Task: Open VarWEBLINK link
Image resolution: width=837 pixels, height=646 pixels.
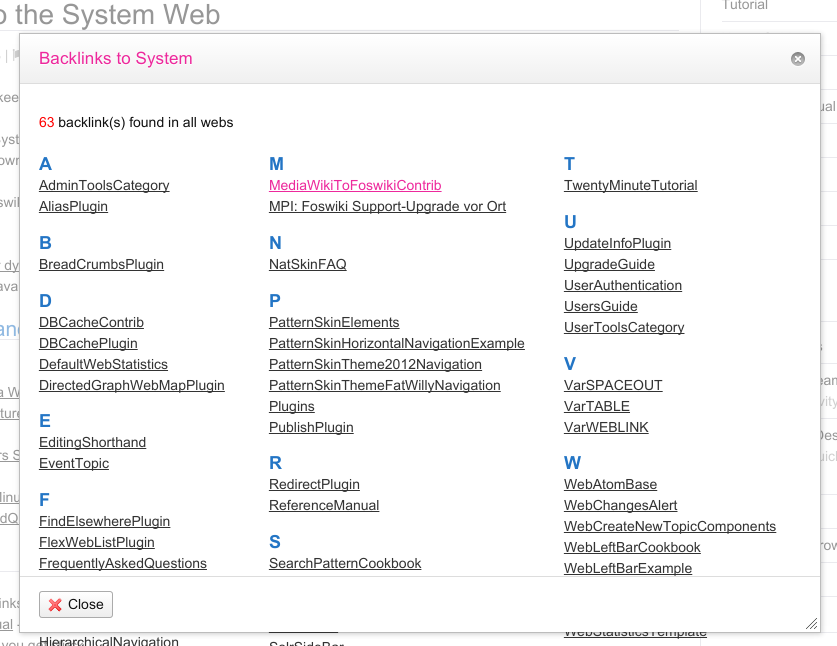Action: coord(606,427)
